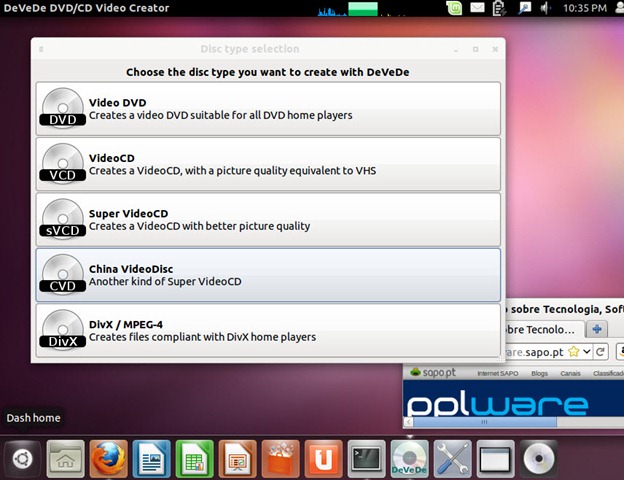Choose the China VideoDisc disc type

[x=268, y=275]
